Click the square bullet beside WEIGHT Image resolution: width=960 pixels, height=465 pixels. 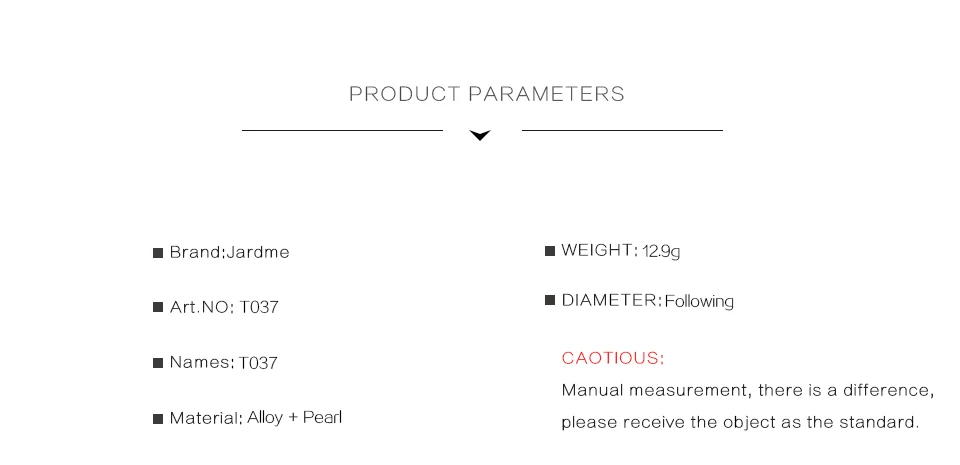[x=550, y=251]
